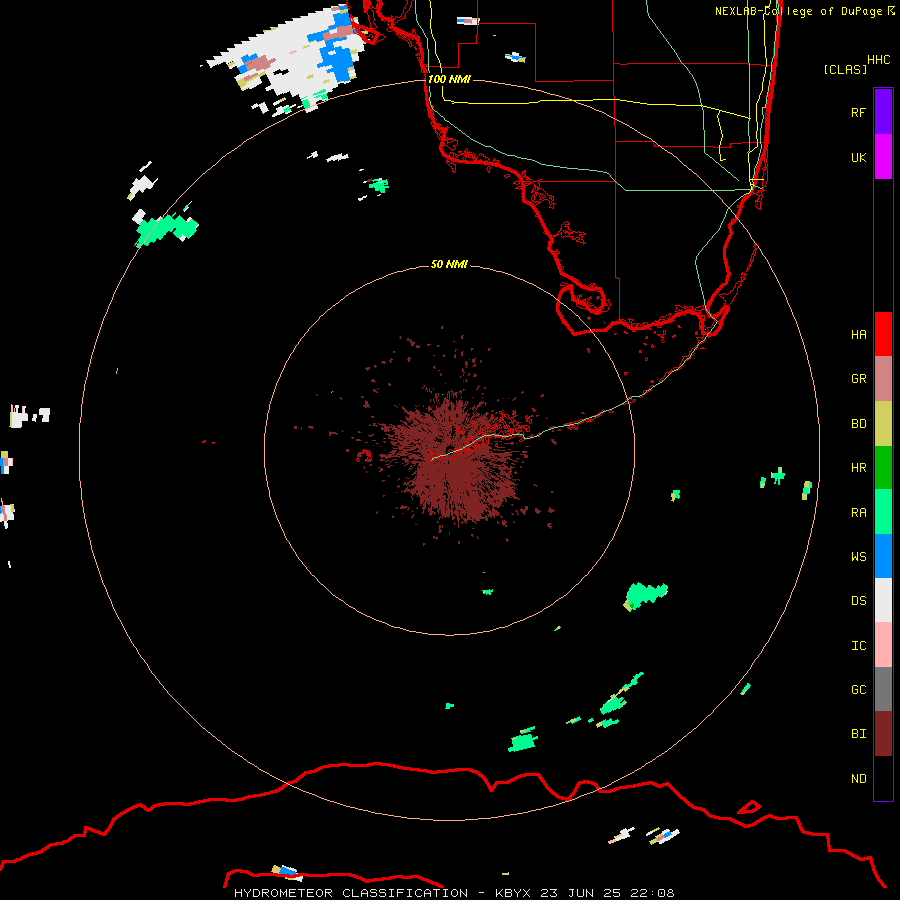The width and height of the screenshot is (900, 900).
Task: Click the RF purple legend swatch
Action: (x=883, y=112)
